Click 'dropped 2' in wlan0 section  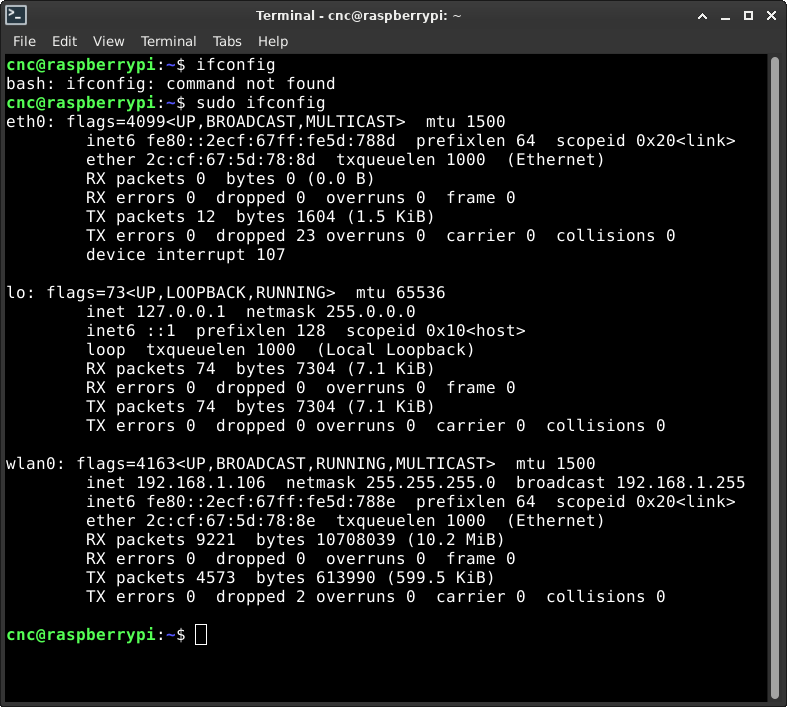point(260,597)
